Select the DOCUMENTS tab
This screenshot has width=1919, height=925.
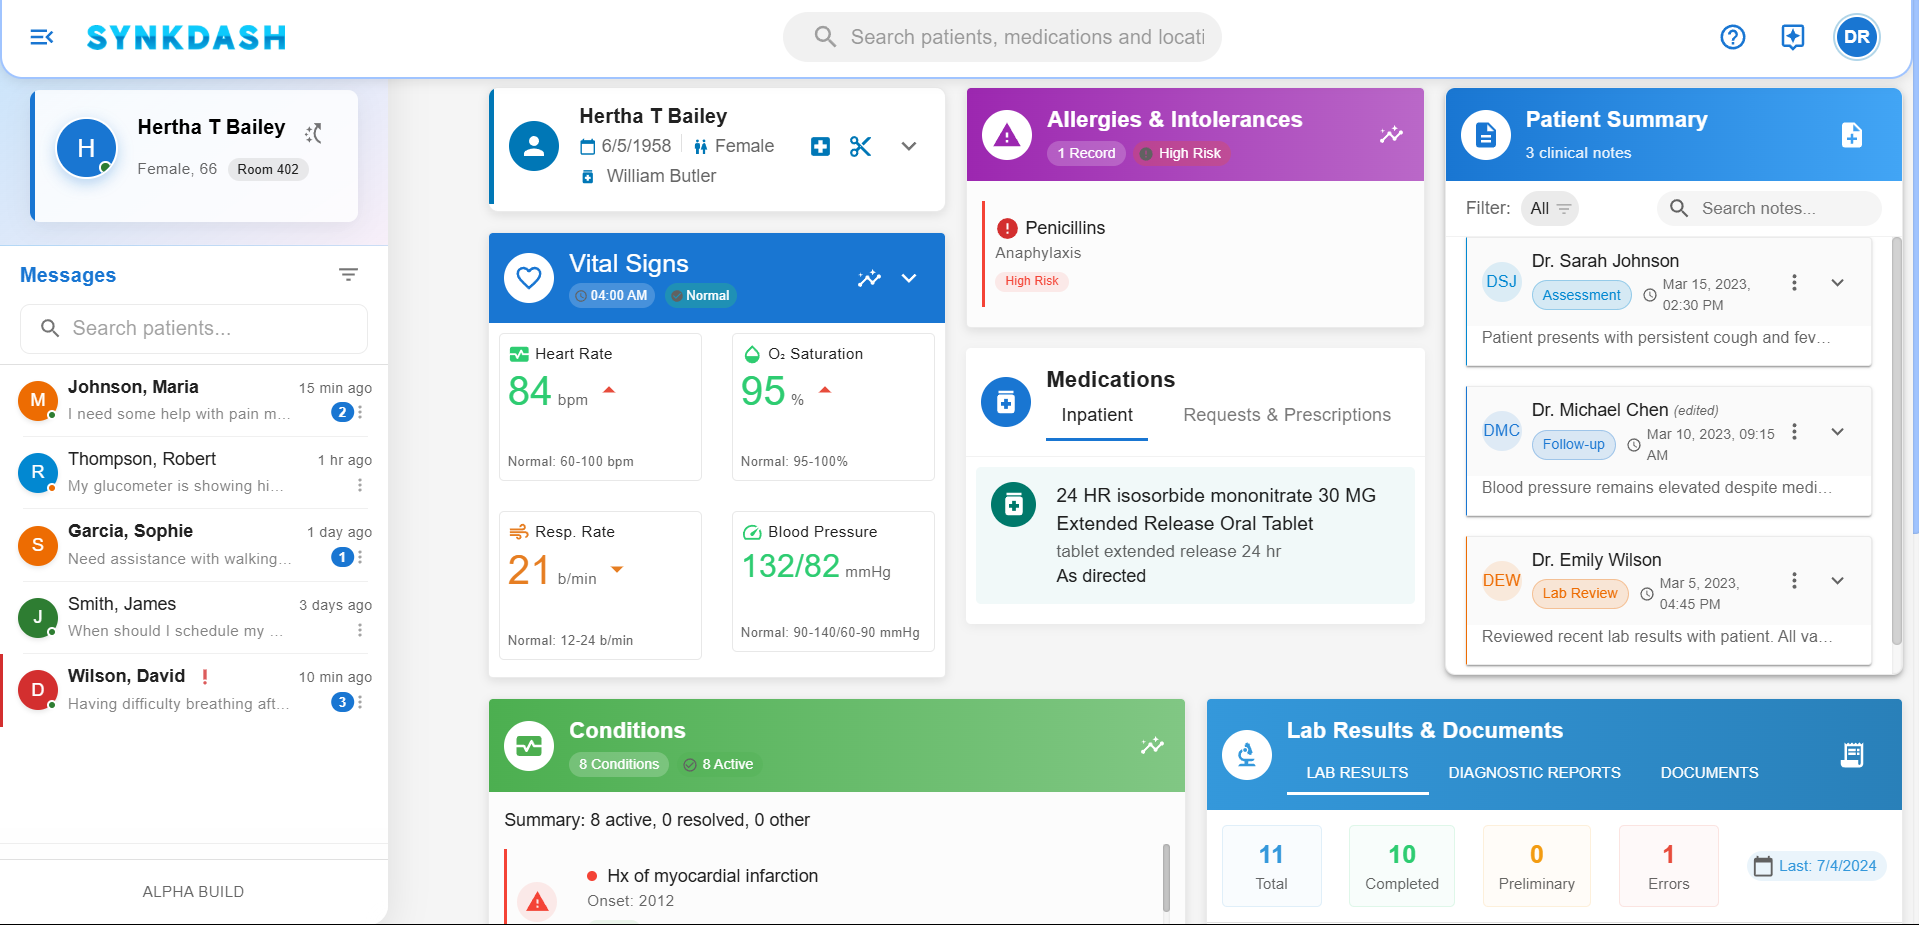[x=1709, y=773]
